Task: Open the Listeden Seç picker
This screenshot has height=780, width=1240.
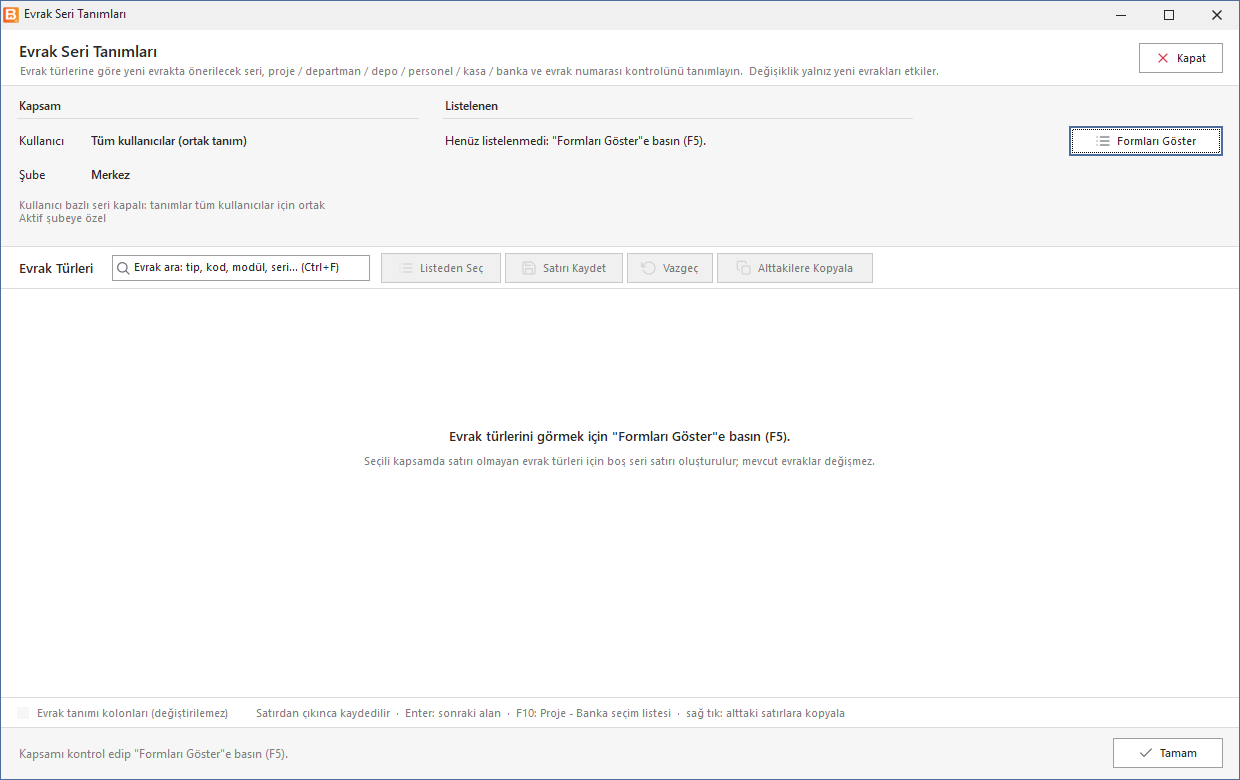Action: pos(441,268)
